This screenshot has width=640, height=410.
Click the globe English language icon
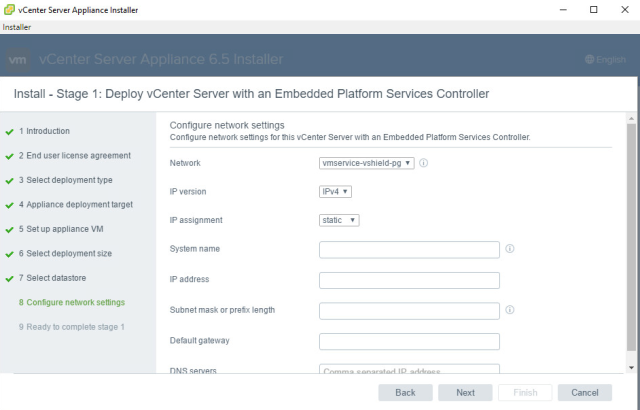tap(589, 60)
